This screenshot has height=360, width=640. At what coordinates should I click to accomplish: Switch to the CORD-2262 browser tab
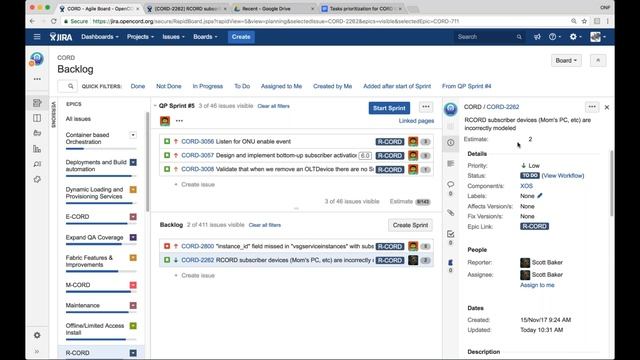[x=187, y=9]
